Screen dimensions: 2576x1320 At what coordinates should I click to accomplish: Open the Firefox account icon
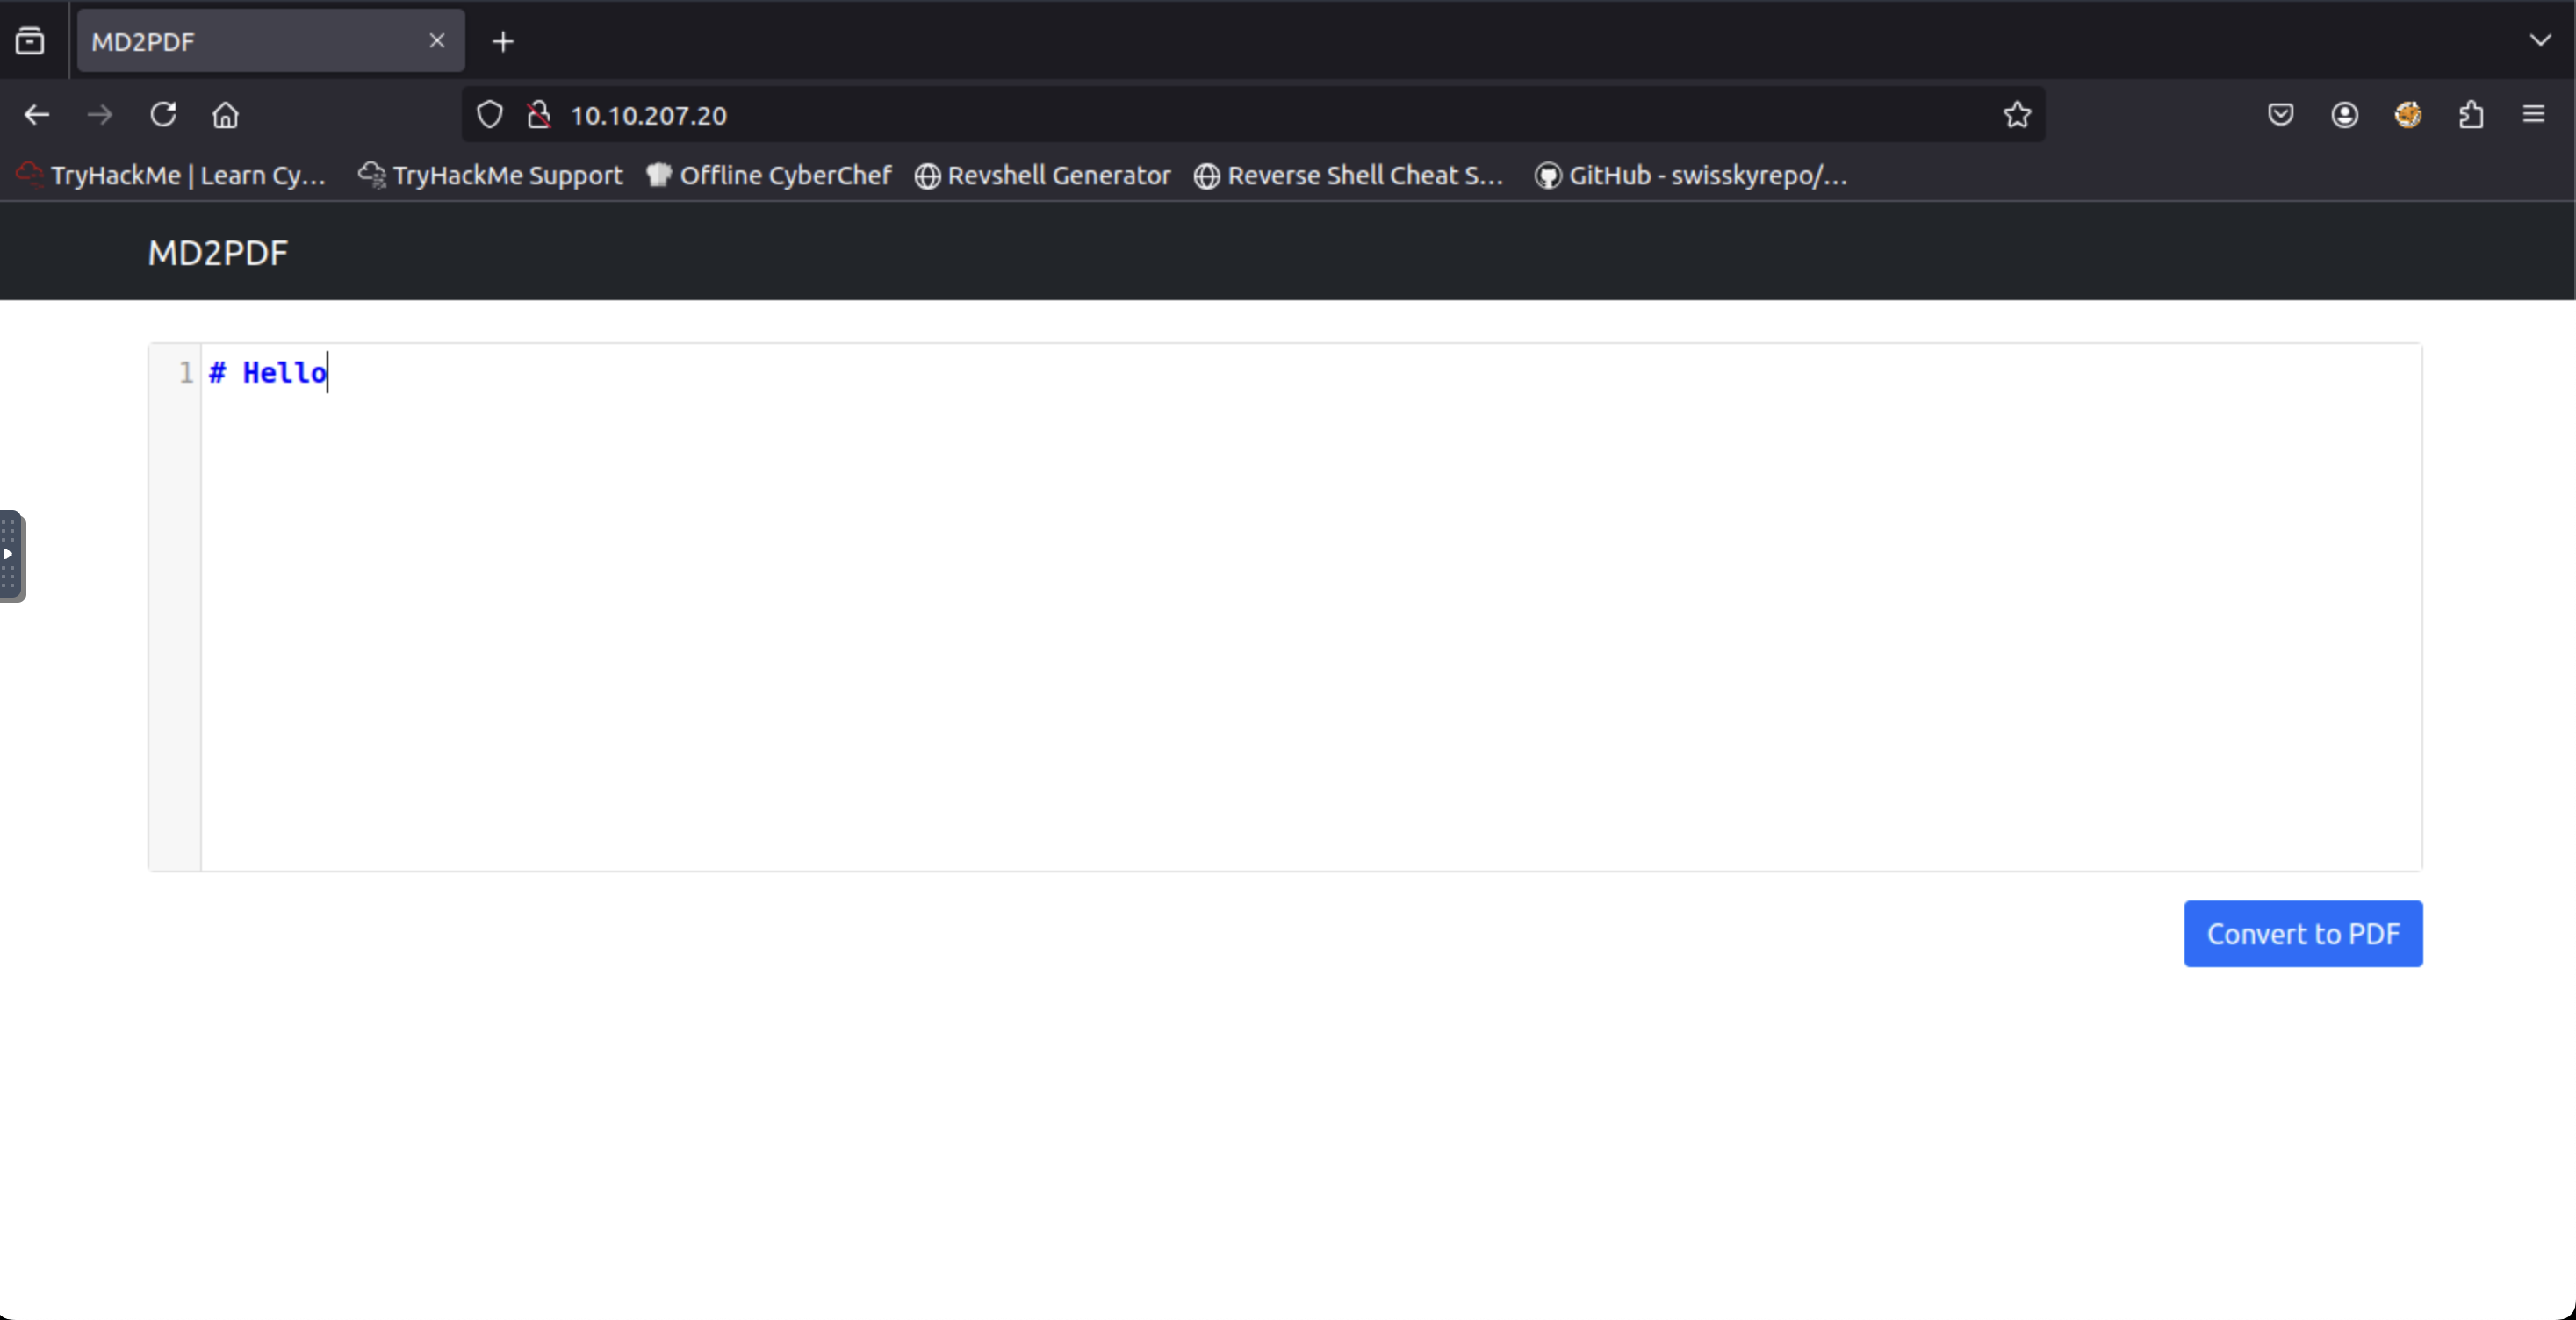tap(2344, 115)
